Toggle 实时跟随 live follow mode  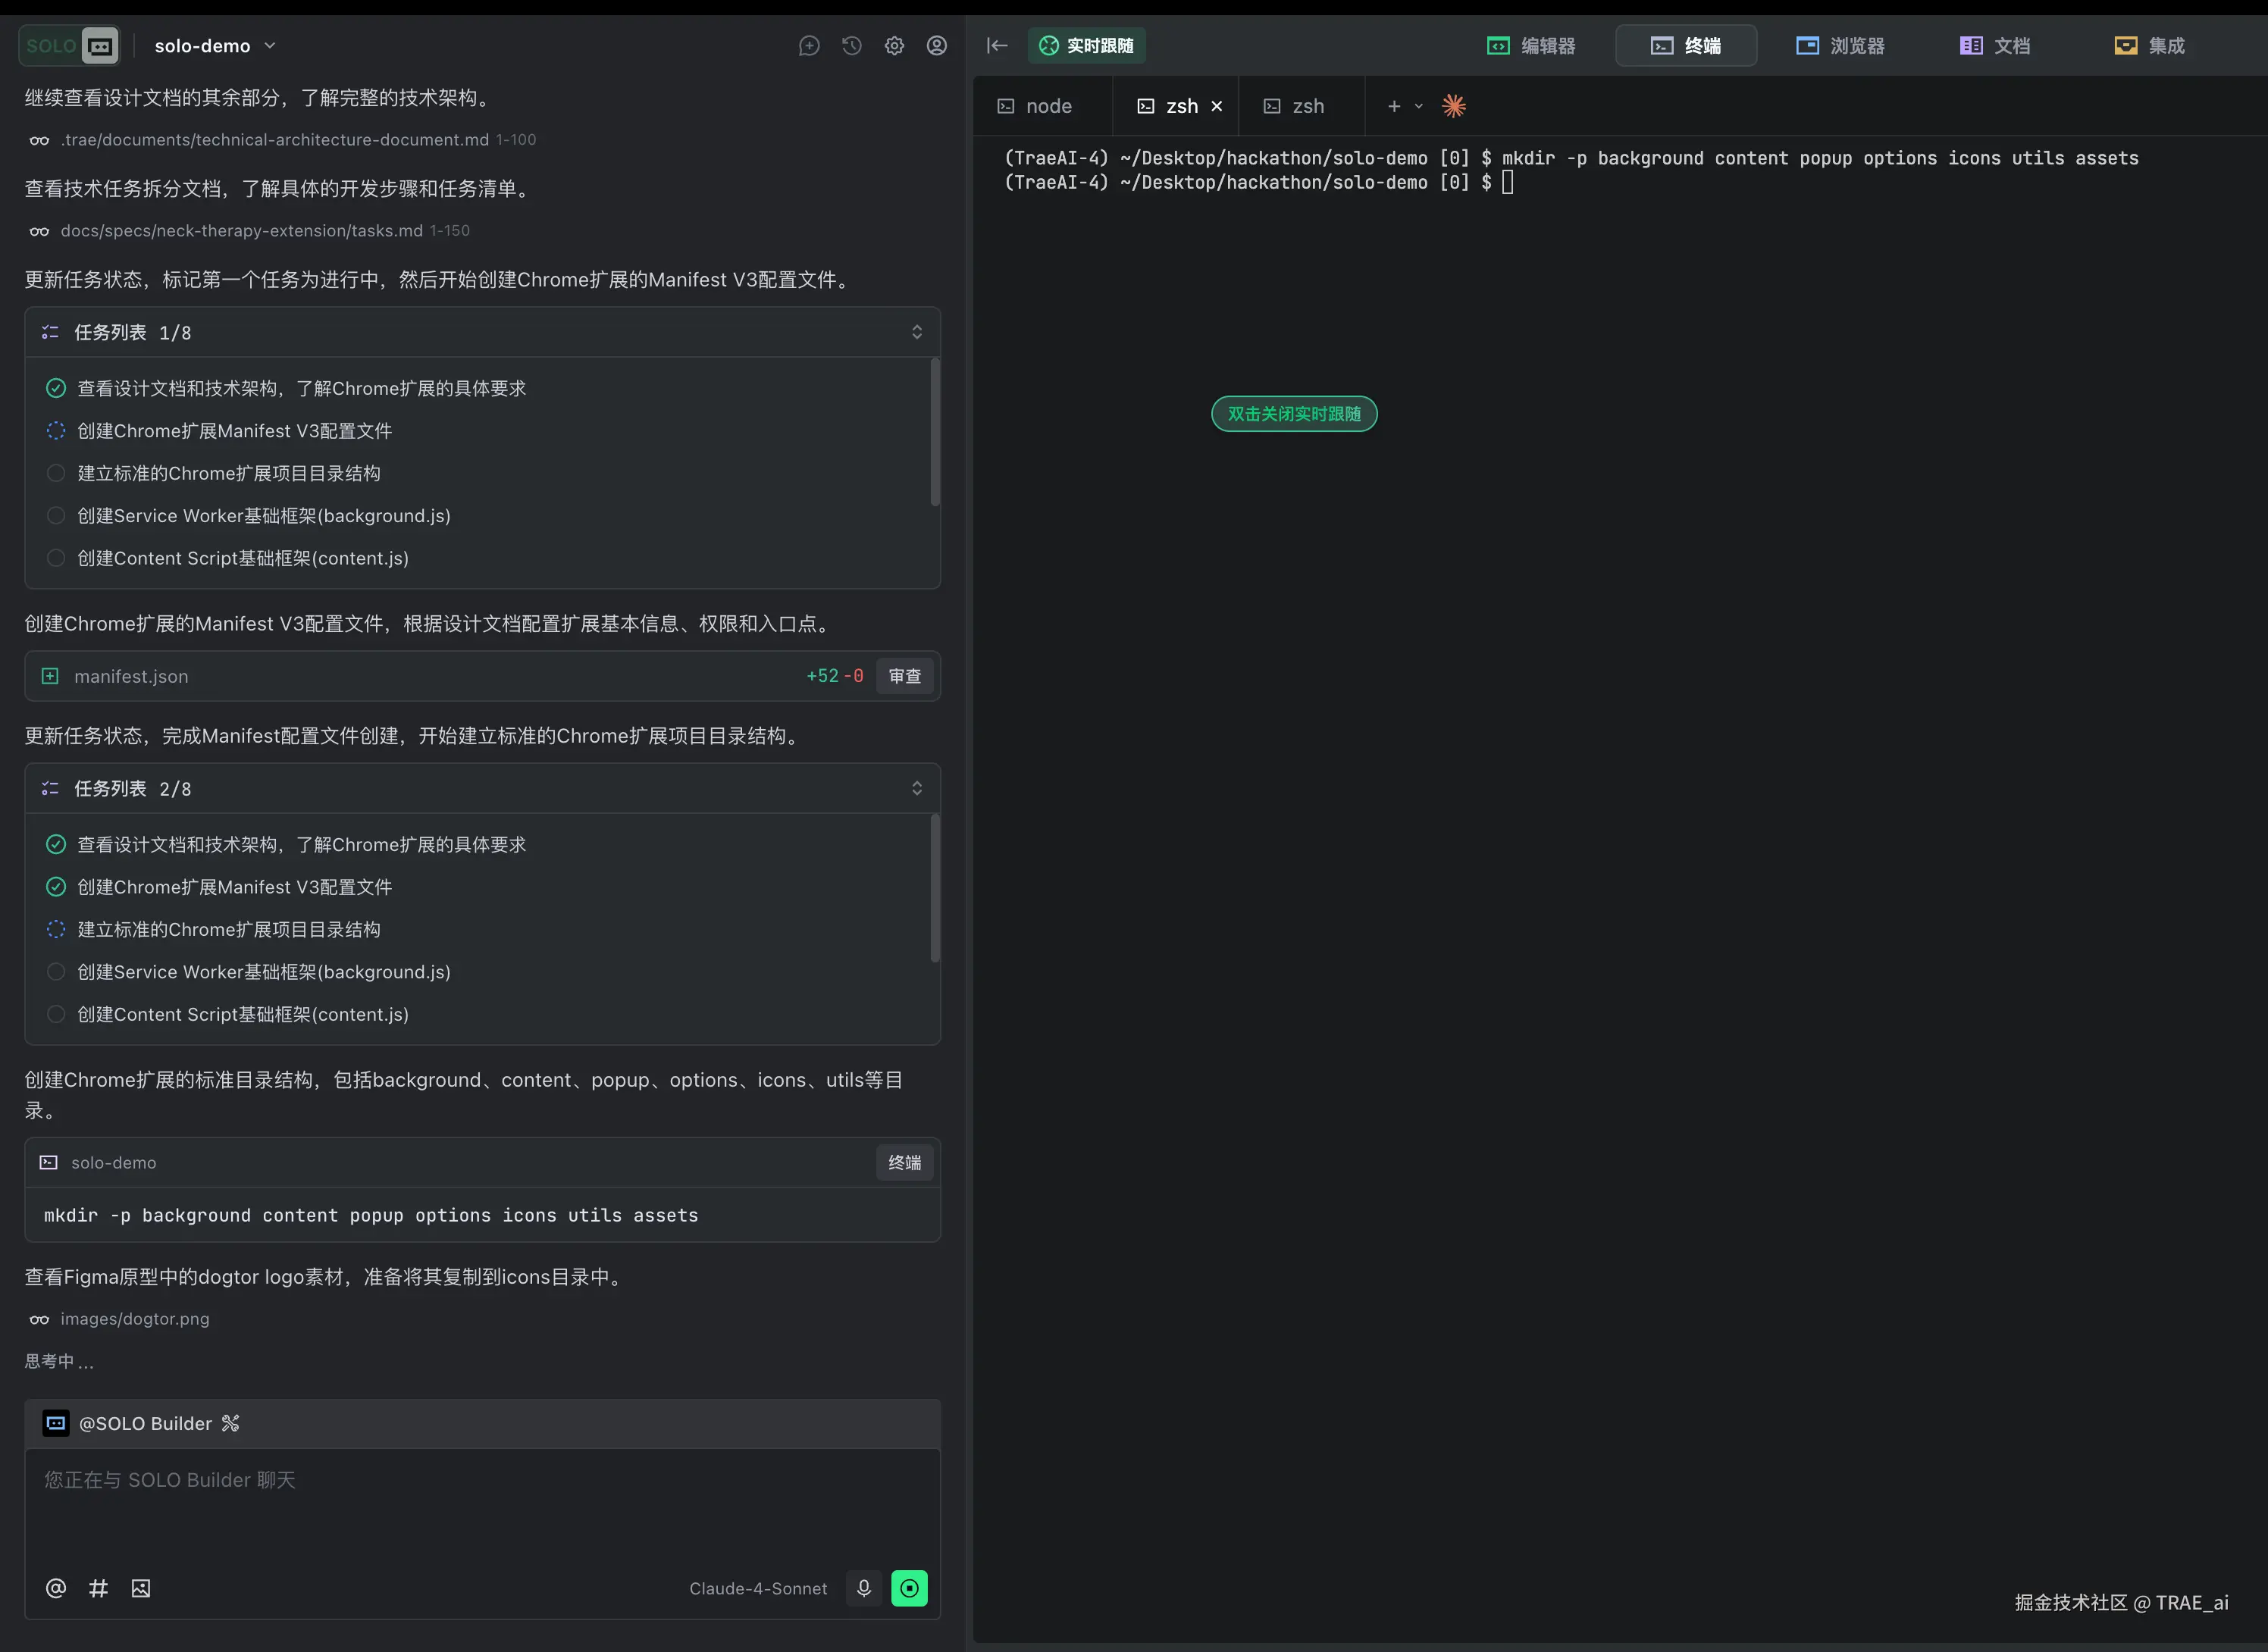point(1087,46)
